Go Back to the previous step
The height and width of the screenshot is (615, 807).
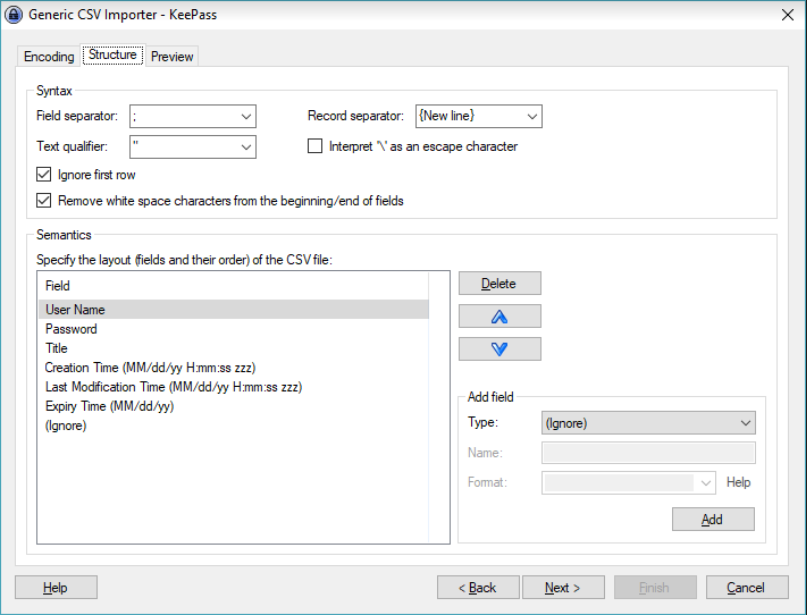(x=478, y=587)
